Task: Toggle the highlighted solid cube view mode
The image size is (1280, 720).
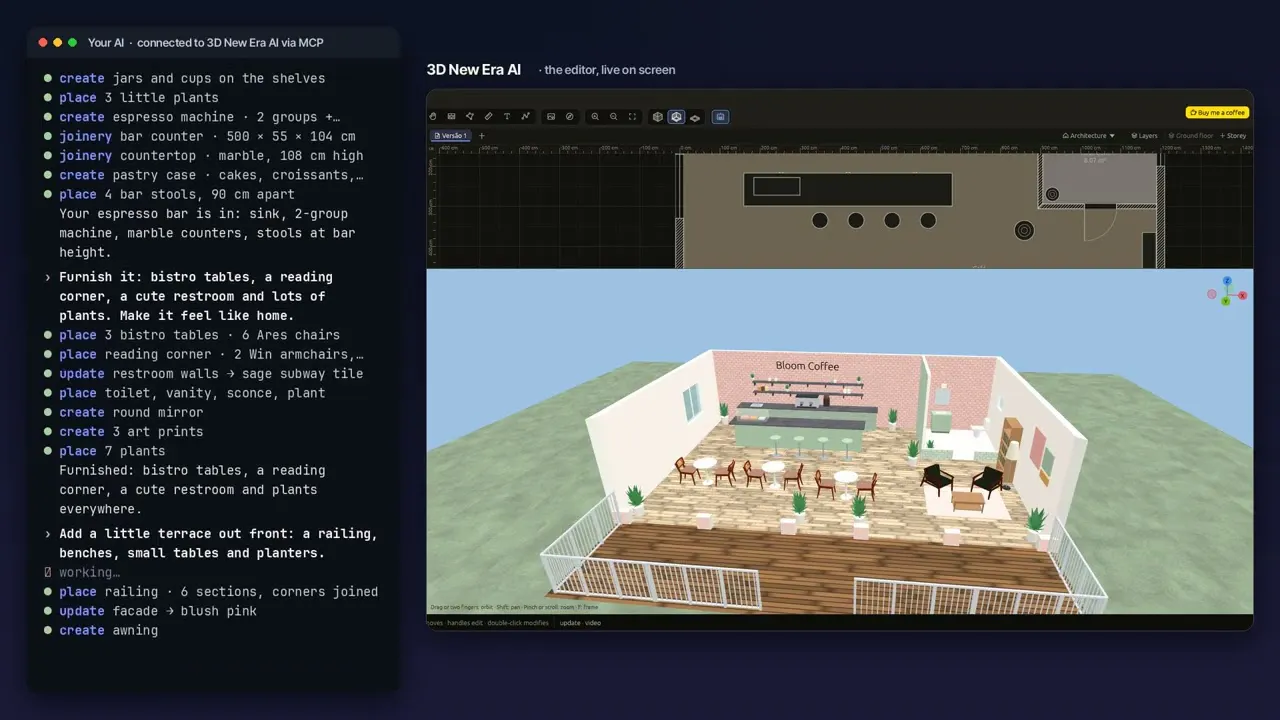Action: click(x=676, y=117)
